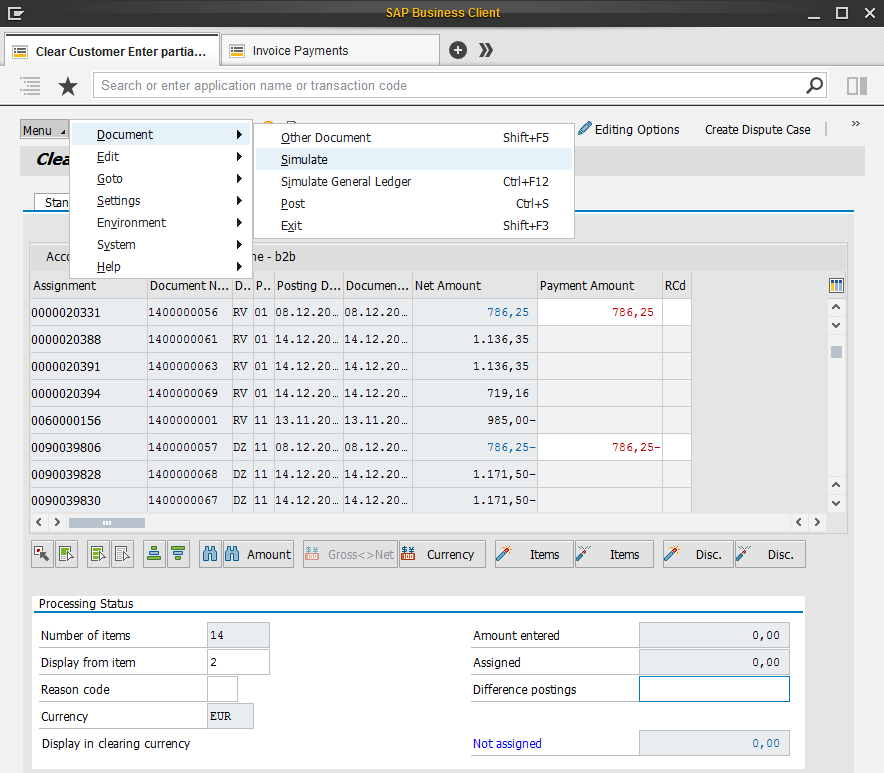Click the Not assigned link label

click(x=507, y=744)
